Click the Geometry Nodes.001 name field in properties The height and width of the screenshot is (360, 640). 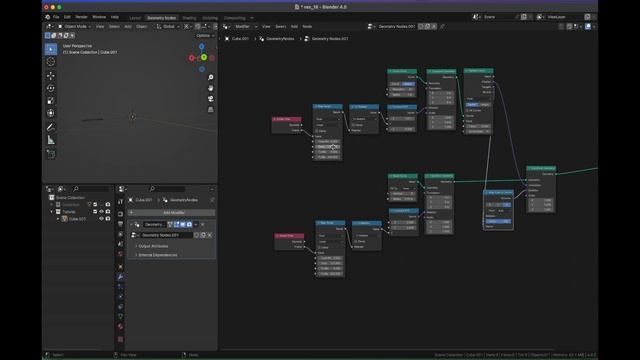coord(167,235)
